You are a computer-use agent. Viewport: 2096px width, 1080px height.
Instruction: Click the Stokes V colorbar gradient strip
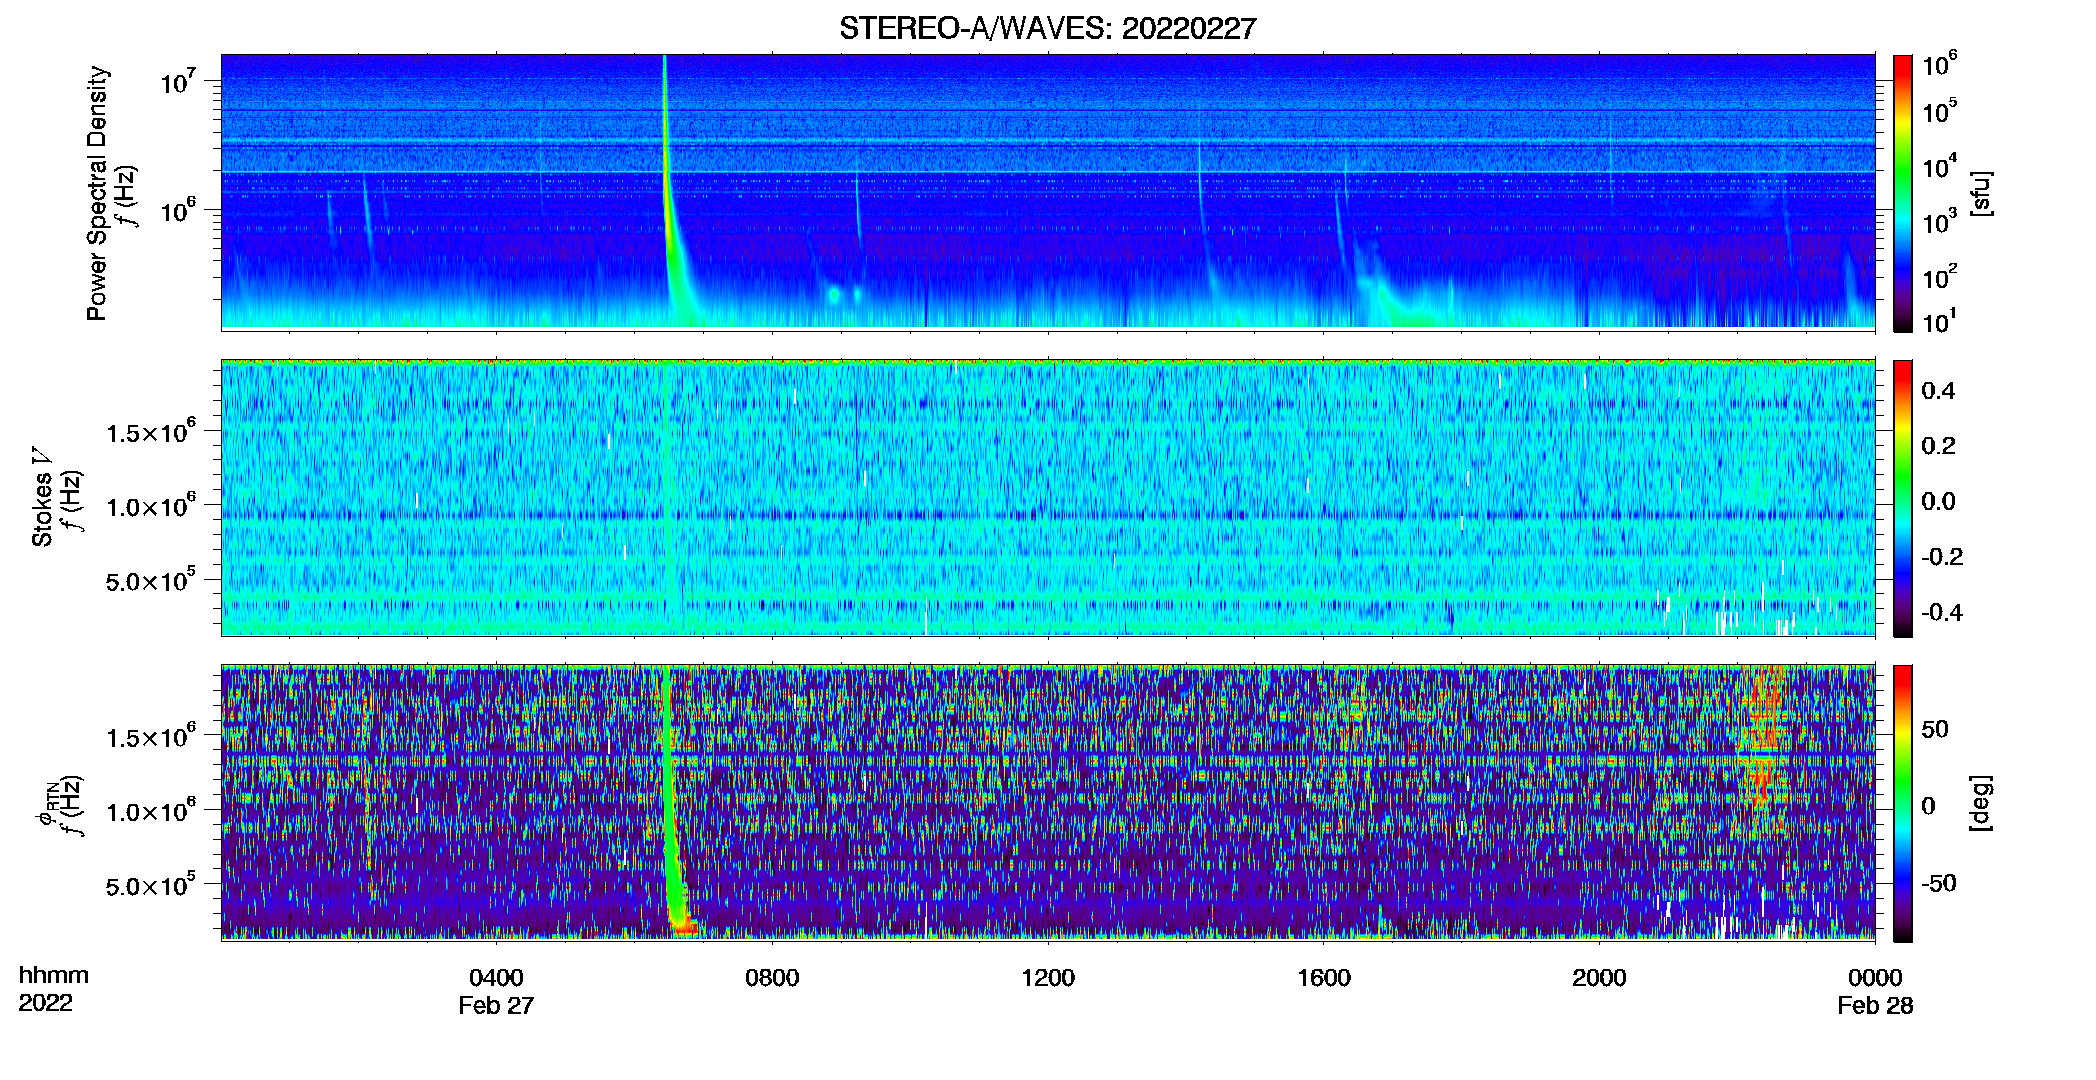(x=1902, y=498)
